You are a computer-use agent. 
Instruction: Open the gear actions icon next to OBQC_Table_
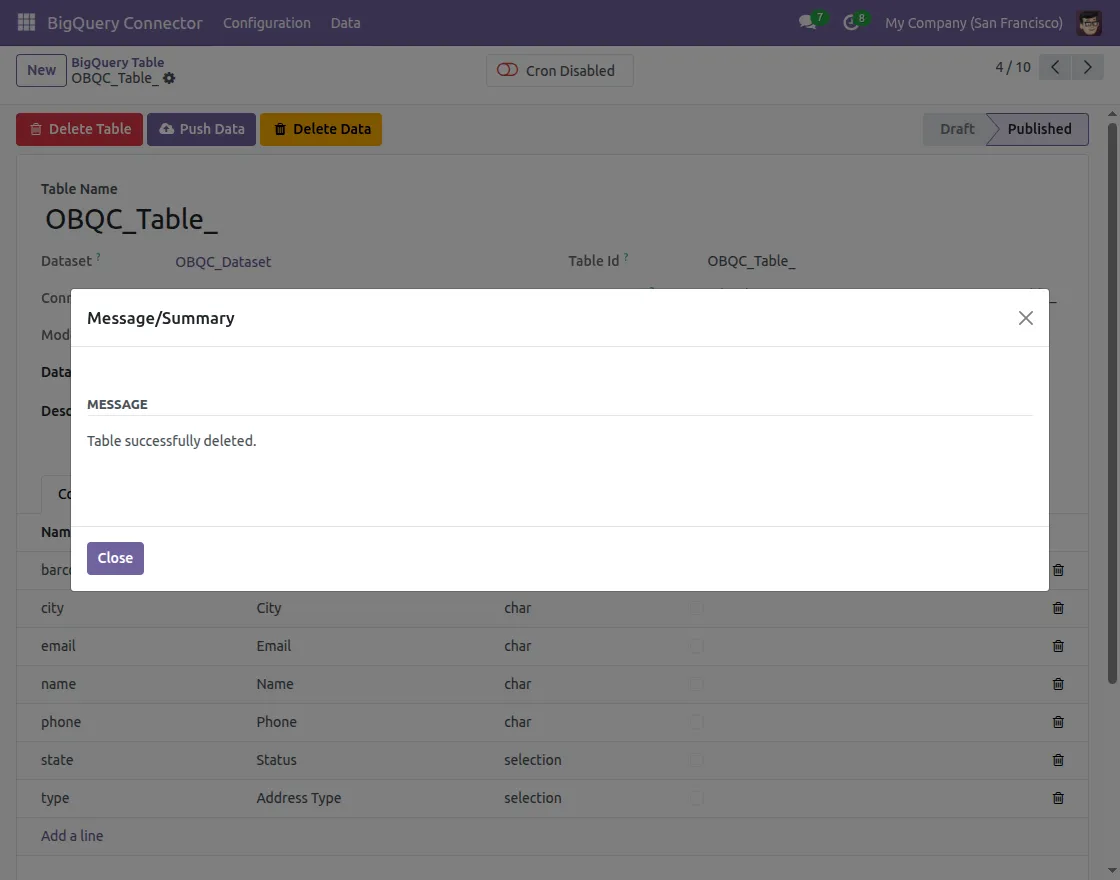169,78
